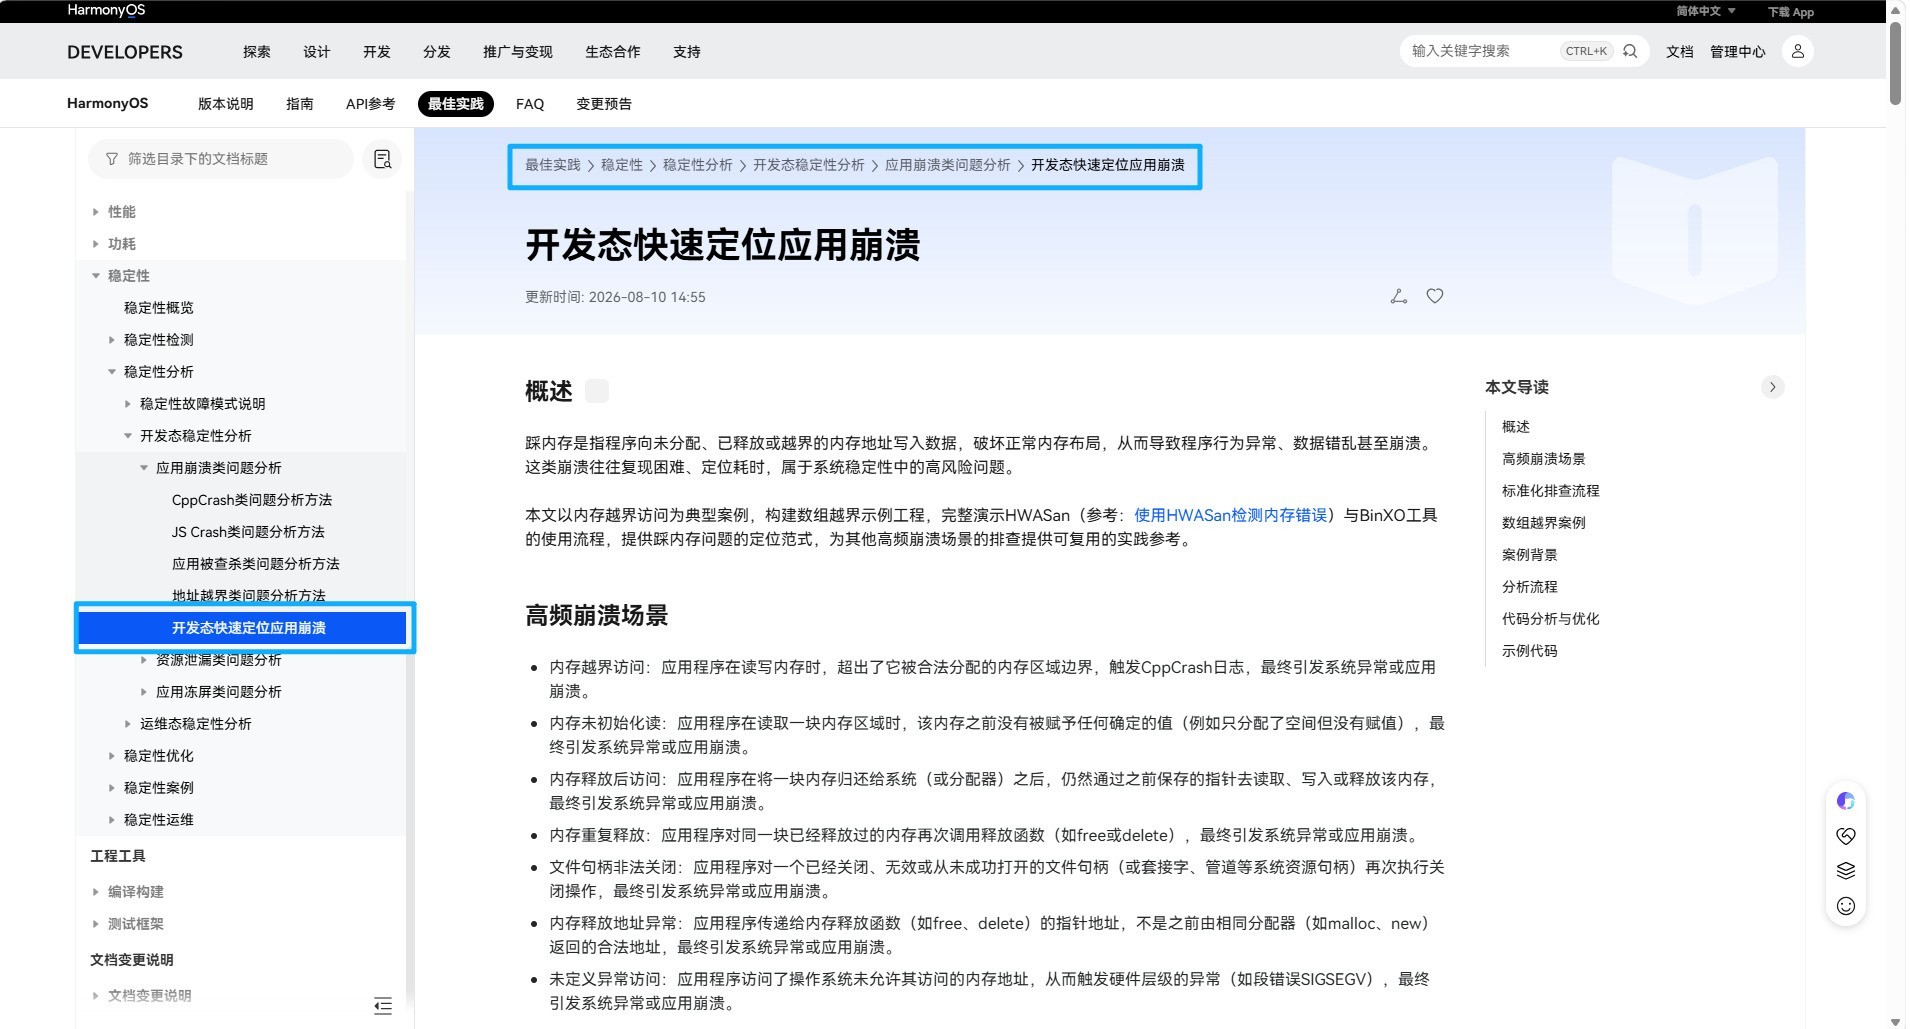Expand 资源泄漏类问题分析 node
Viewport: 1910px width, 1029px height.
click(x=144, y=660)
